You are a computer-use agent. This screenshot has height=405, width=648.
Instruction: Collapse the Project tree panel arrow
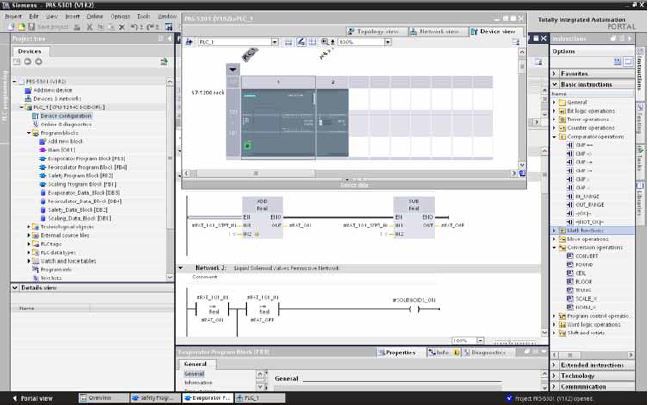point(169,38)
